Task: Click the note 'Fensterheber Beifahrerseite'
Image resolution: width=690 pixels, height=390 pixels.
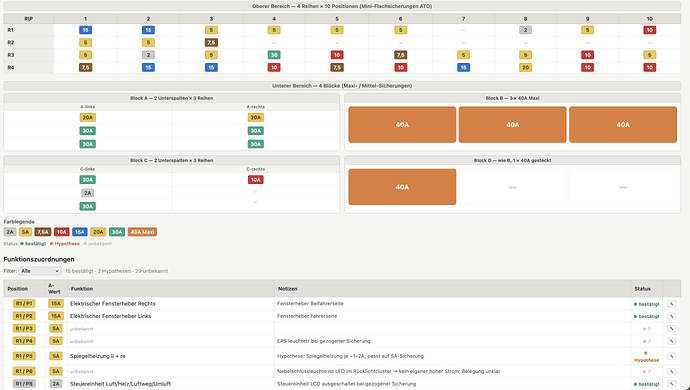Action: tap(310, 304)
